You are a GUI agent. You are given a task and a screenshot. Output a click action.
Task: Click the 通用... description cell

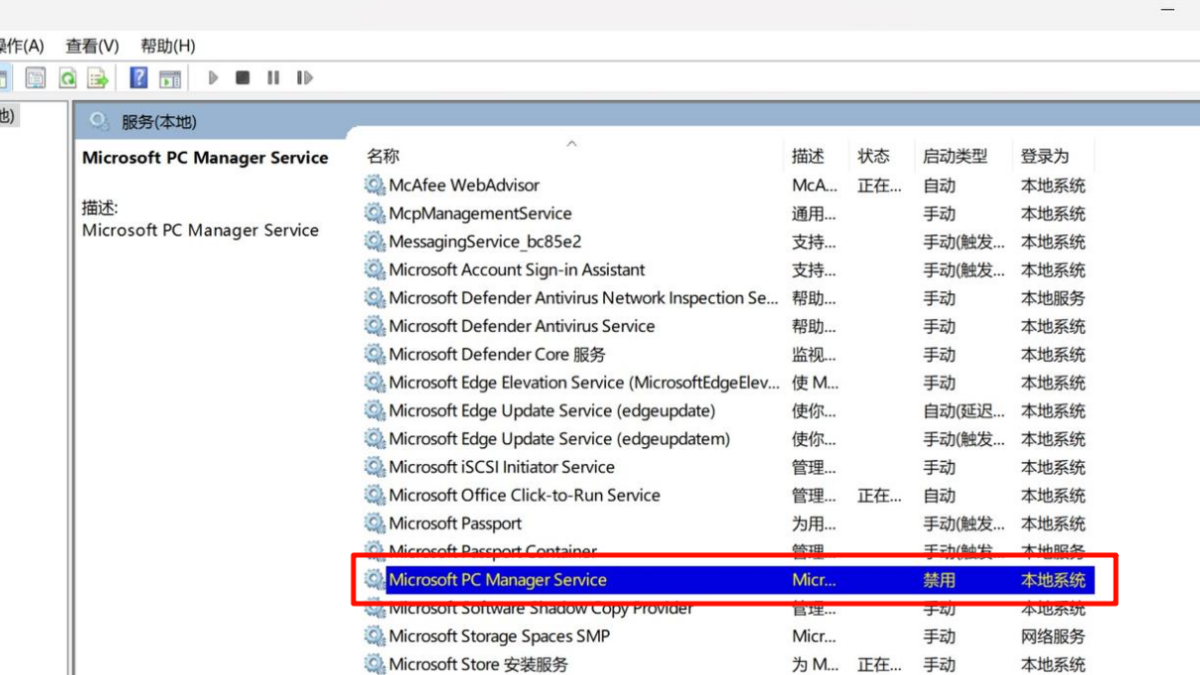point(814,213)
